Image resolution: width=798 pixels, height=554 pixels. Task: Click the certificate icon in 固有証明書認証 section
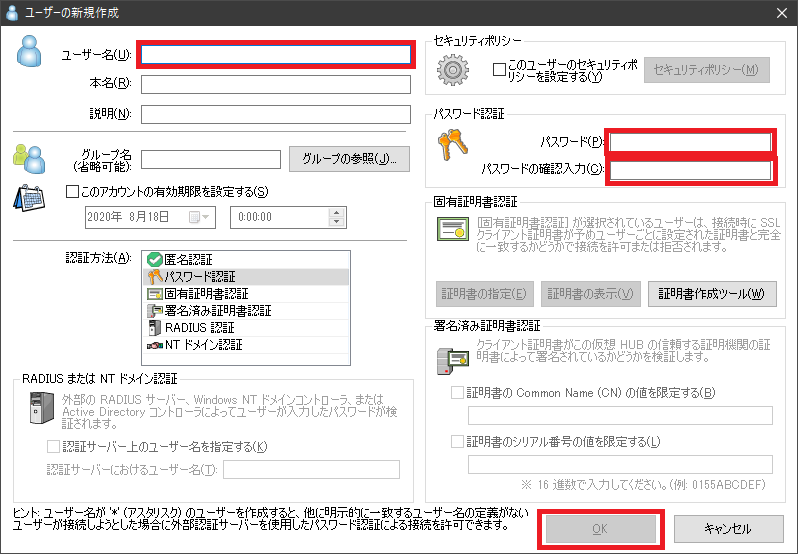pyautogui.click(x=452, y=229)
